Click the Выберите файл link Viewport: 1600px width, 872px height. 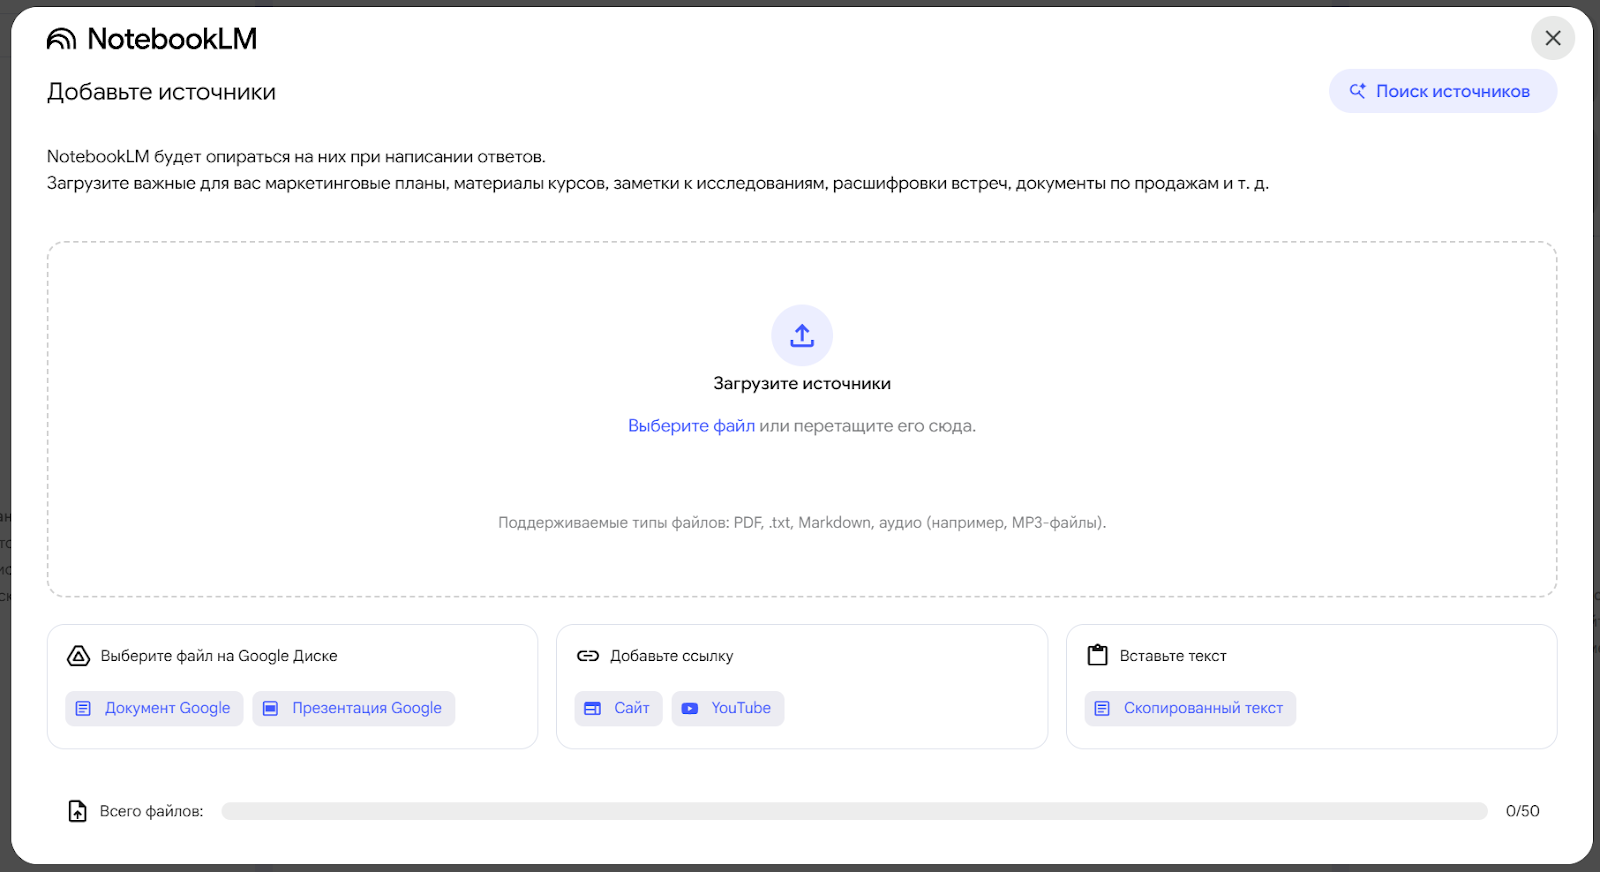click(x=691, y=426)
